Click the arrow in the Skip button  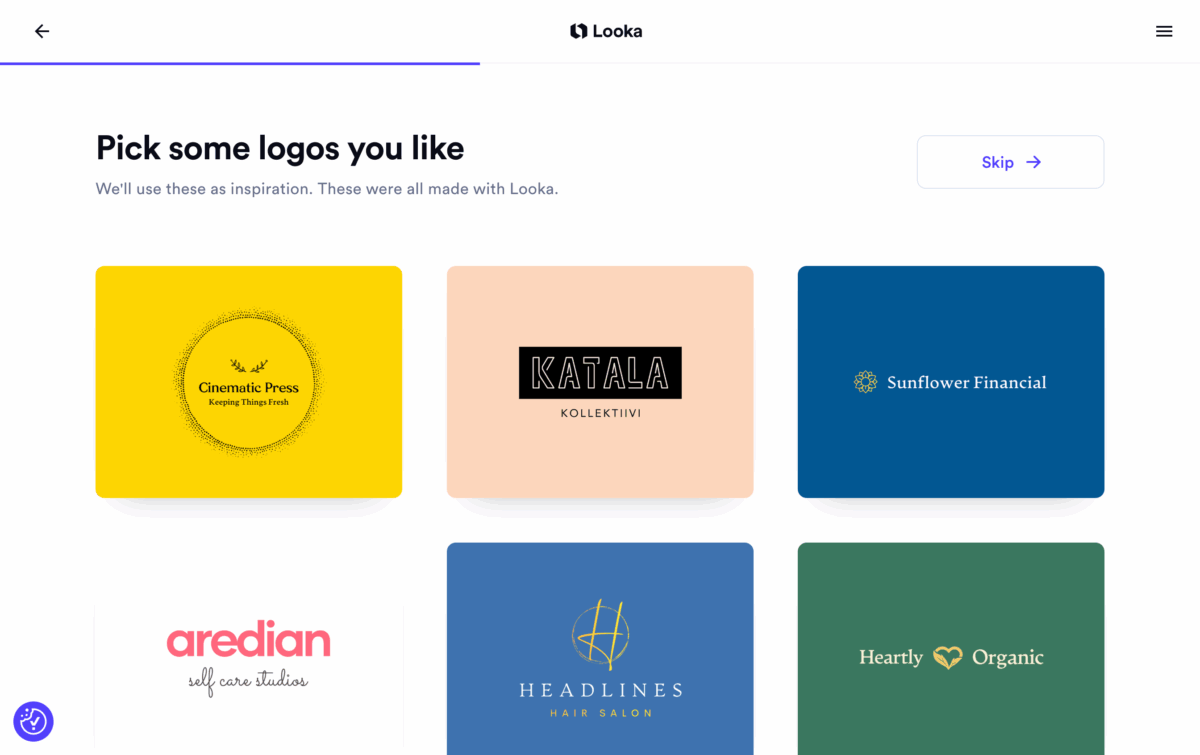click(x=1034, y=162)
